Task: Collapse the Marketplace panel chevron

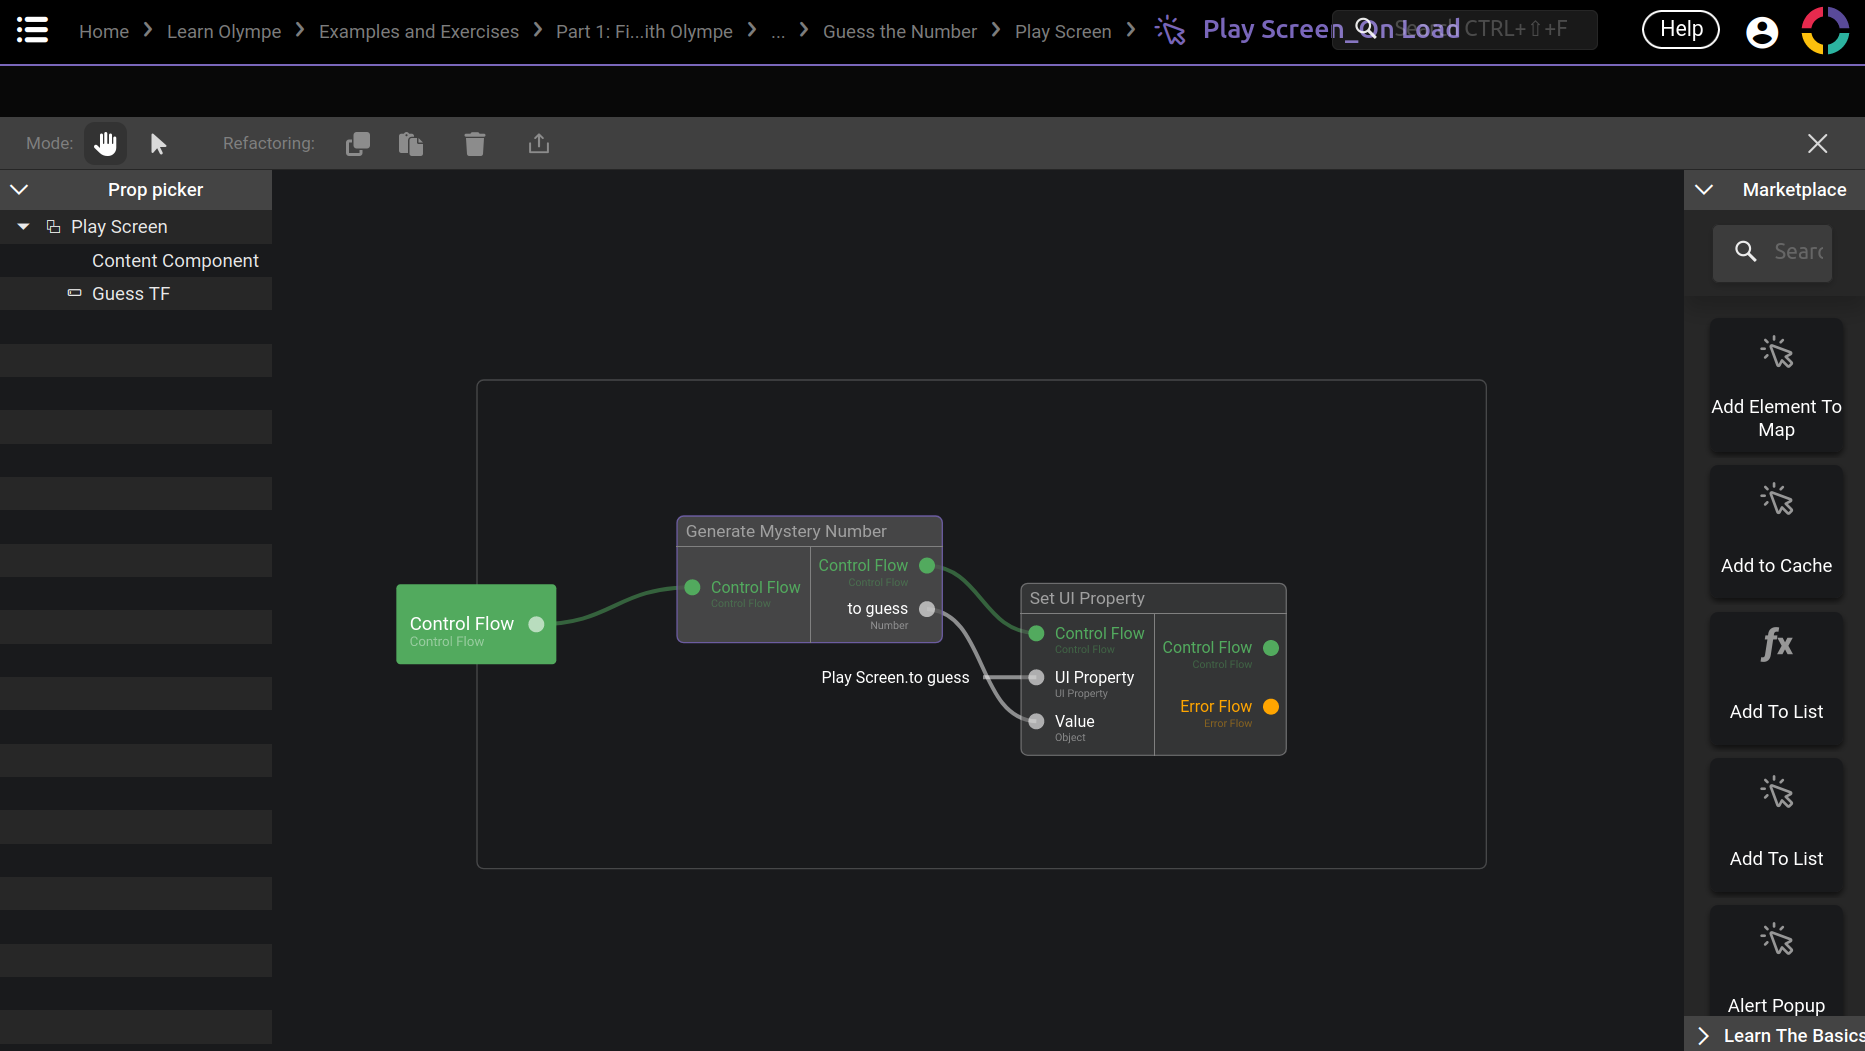Action: coord(1704,190)
